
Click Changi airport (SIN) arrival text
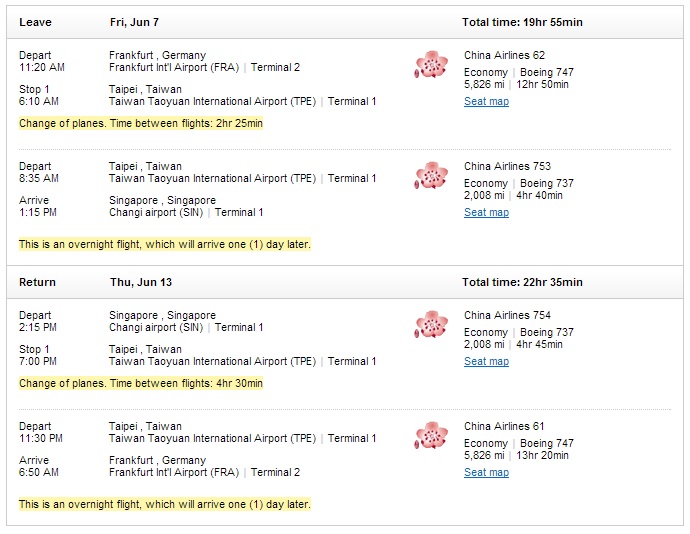click(156, 213)
